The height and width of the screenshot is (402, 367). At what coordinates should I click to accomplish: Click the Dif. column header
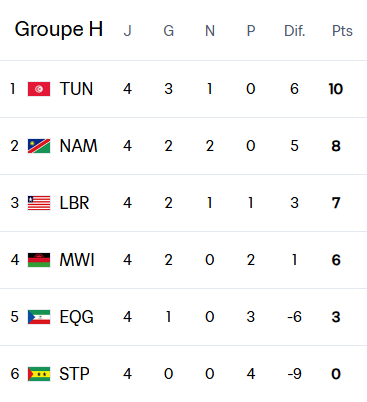[x=295, y=31]
